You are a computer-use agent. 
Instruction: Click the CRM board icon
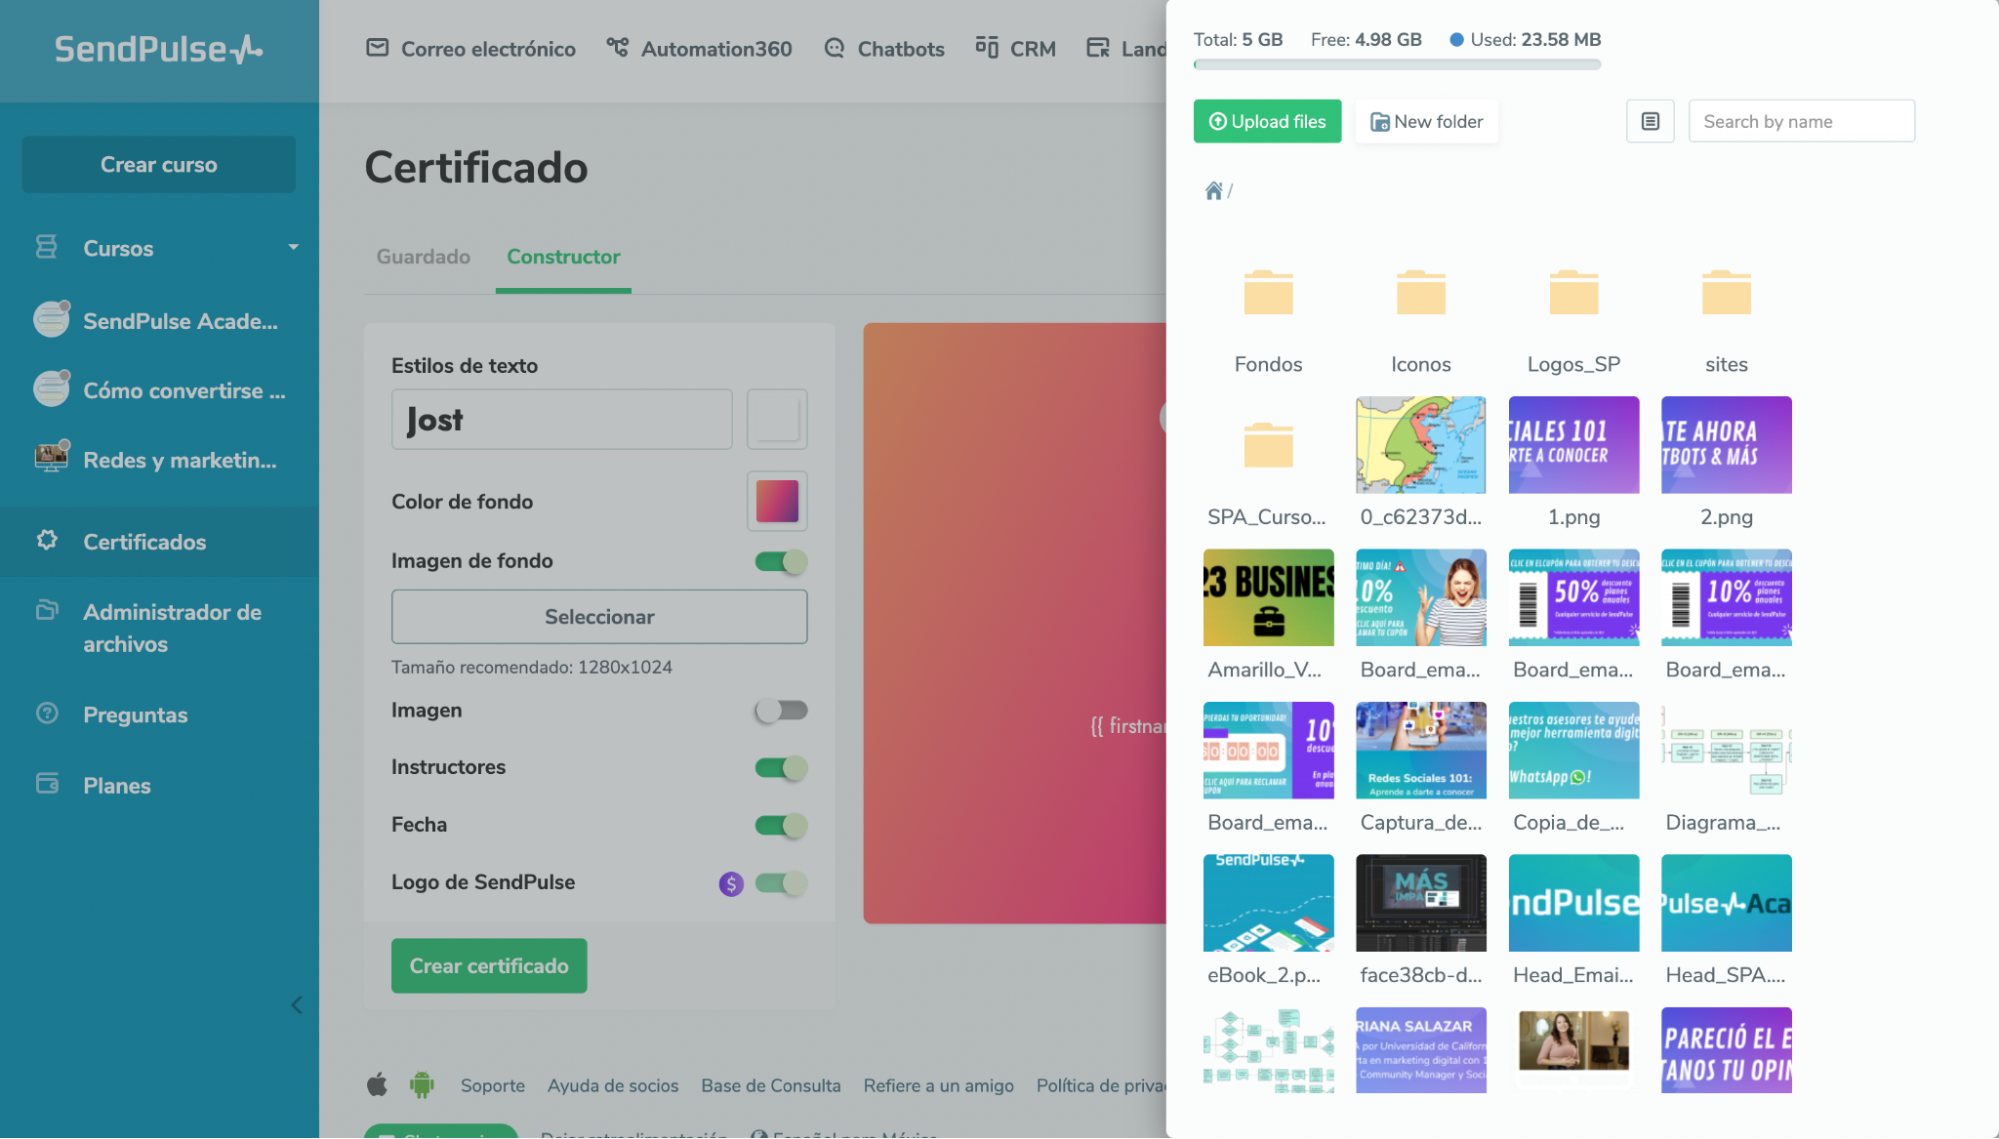point(986,47)
